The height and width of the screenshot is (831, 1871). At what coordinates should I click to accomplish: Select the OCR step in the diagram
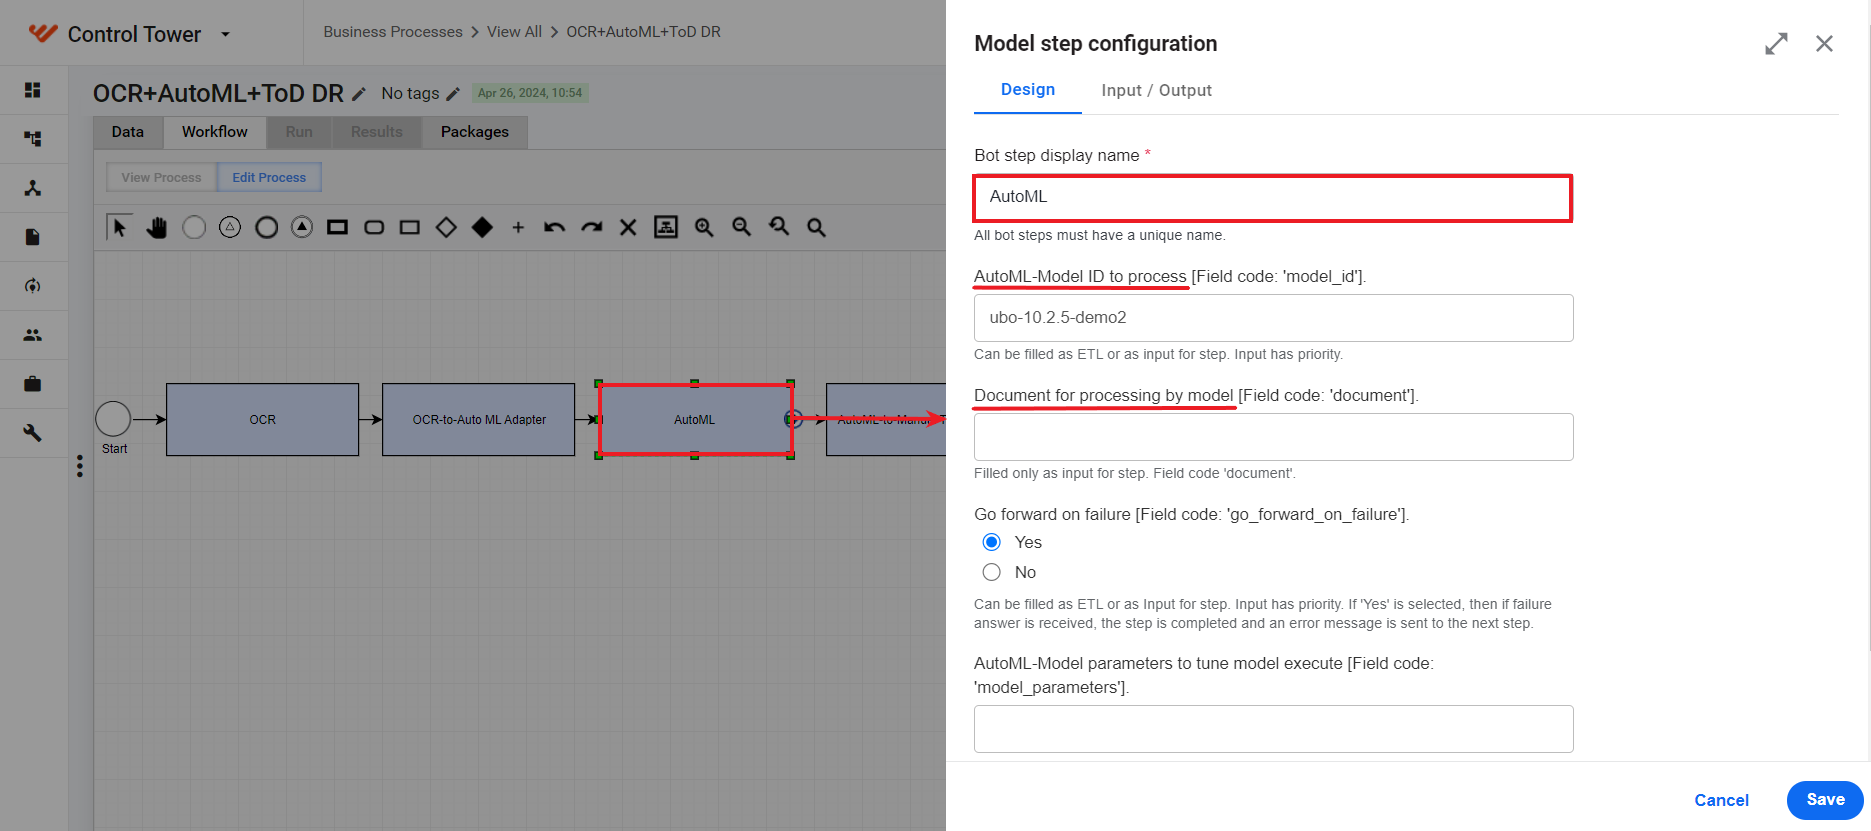[263, 420]
